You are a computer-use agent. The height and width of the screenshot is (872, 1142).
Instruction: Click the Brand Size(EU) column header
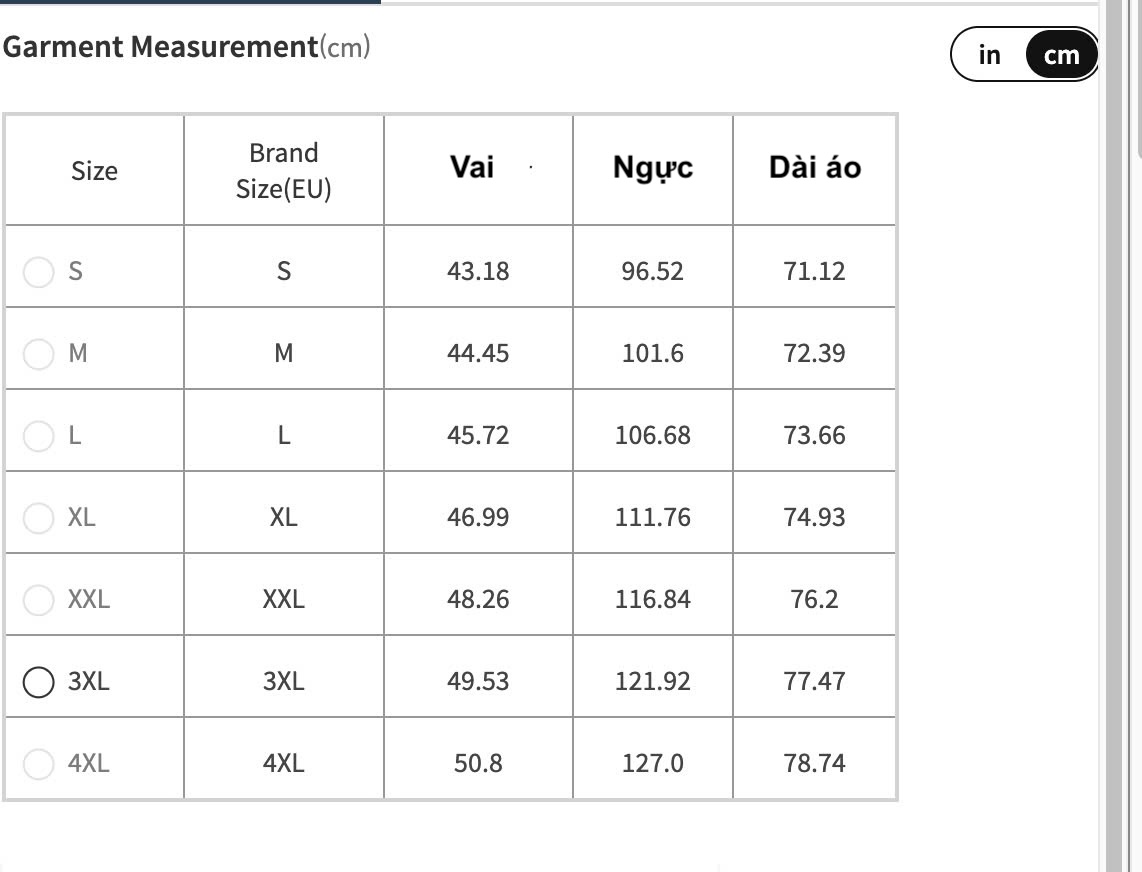pos(283,170)
